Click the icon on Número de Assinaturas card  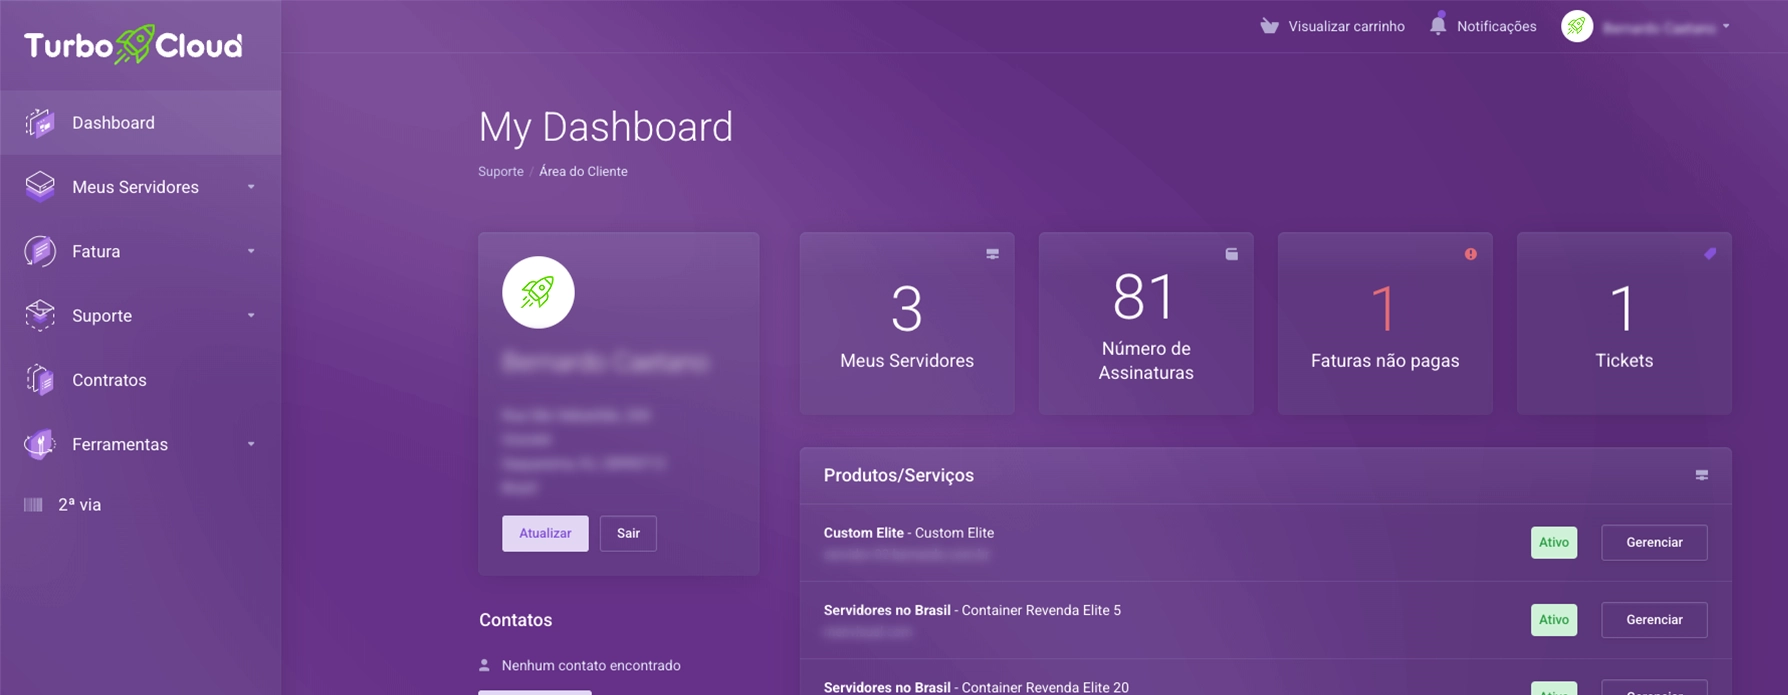click(1232, 254)
